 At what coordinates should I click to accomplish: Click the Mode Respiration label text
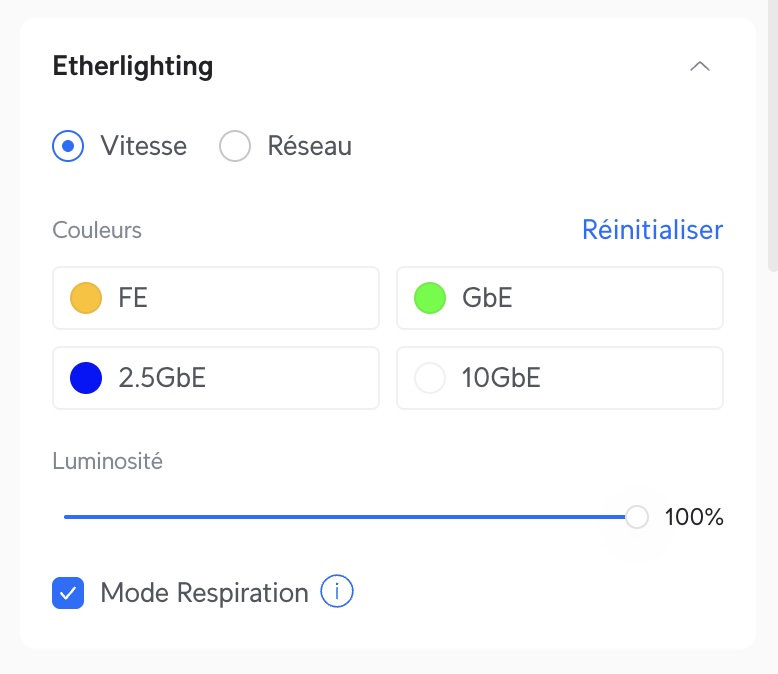coord(204,593)
